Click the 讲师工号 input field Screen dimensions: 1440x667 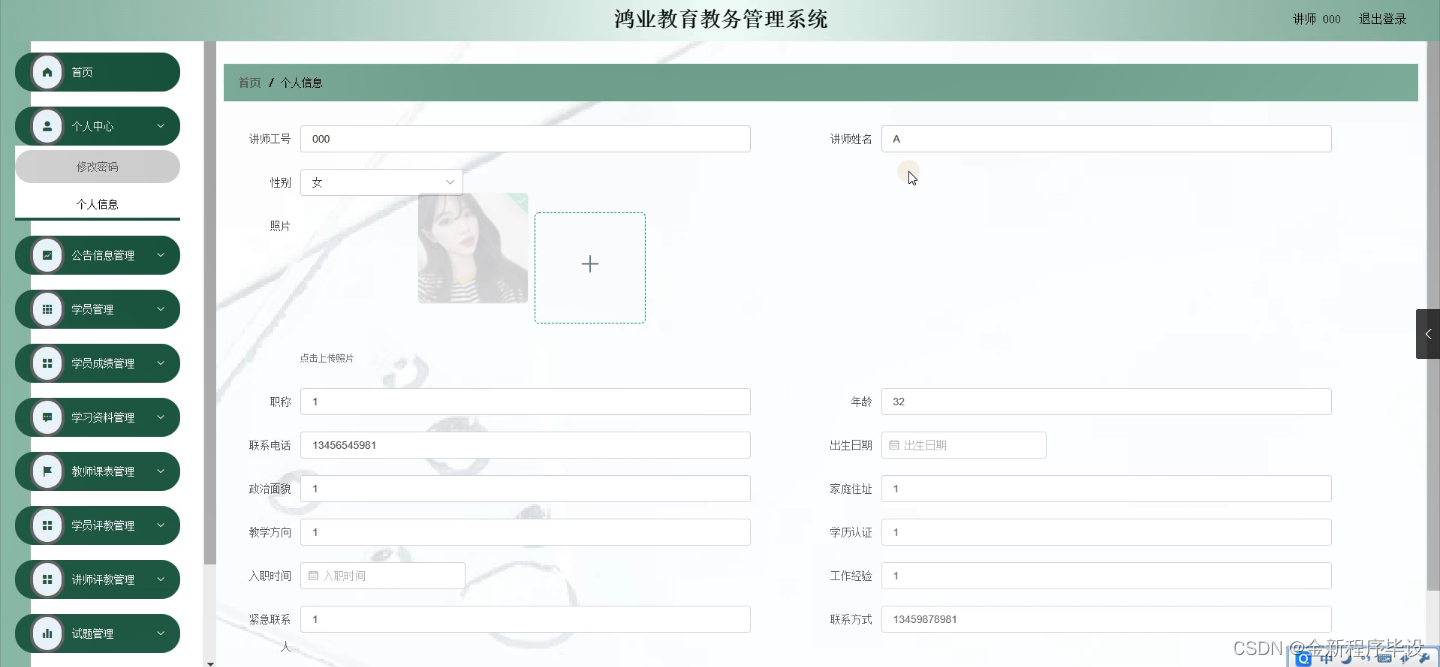(525, 139)
